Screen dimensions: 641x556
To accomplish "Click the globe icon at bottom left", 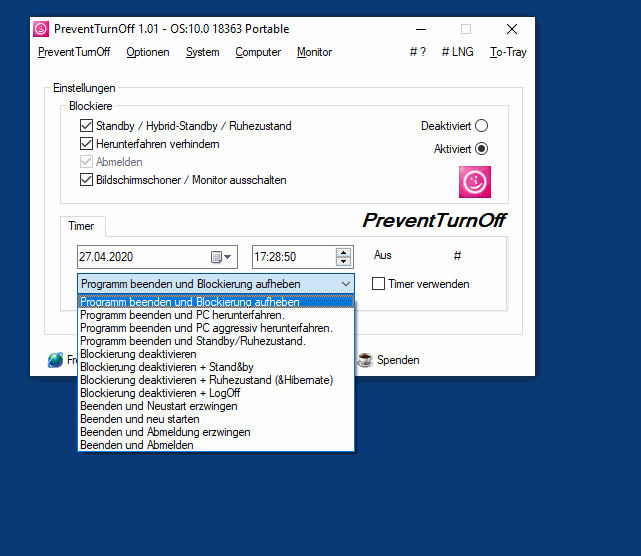I will pyautogui.click(x=55, y=360).
